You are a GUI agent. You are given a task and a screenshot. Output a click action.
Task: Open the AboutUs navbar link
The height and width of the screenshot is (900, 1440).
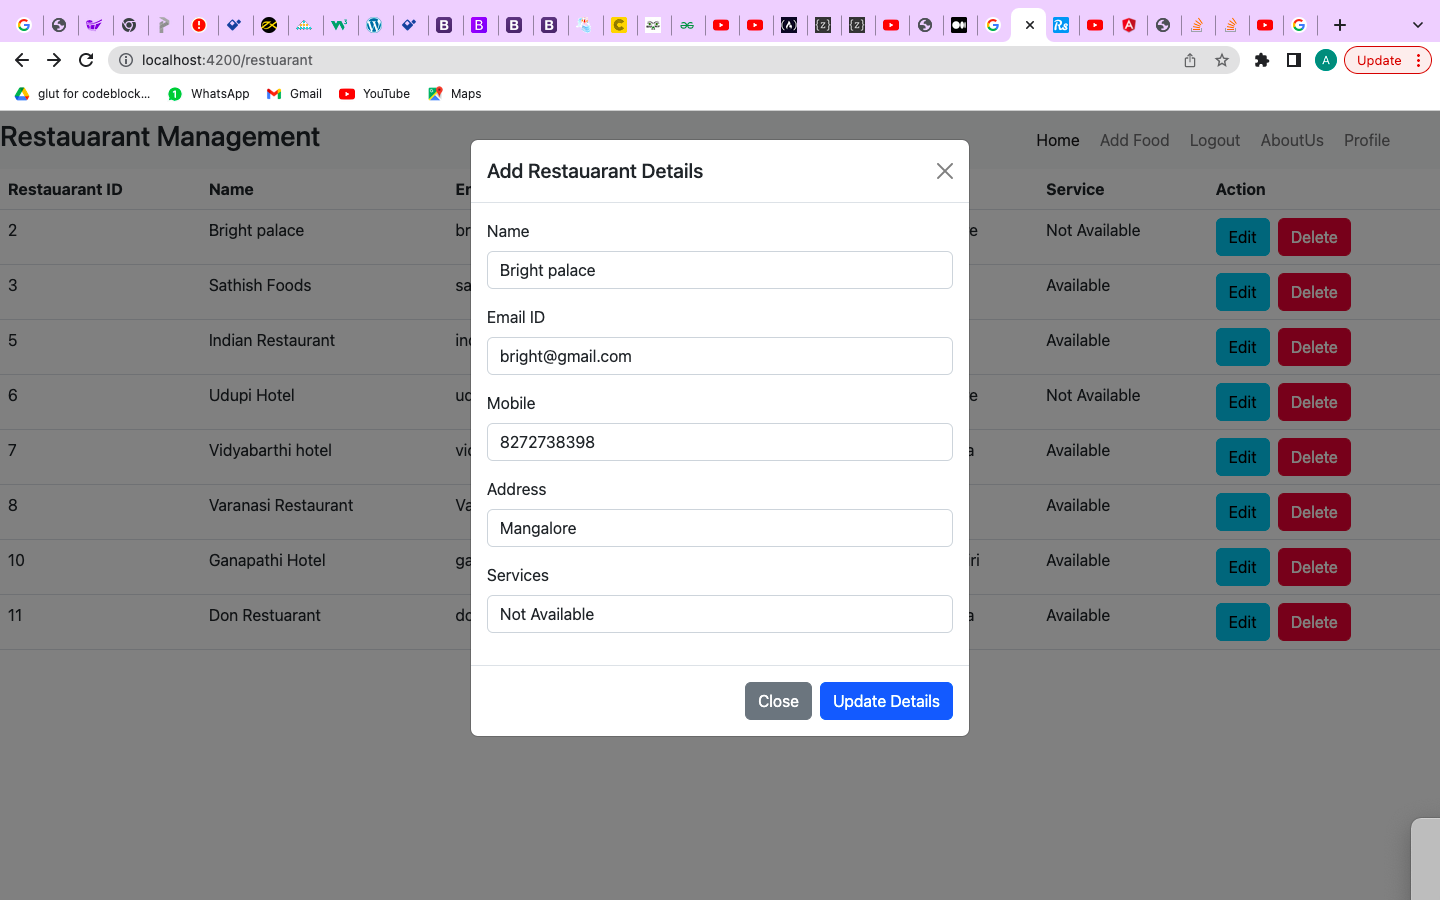click(x=1292, y=140)
